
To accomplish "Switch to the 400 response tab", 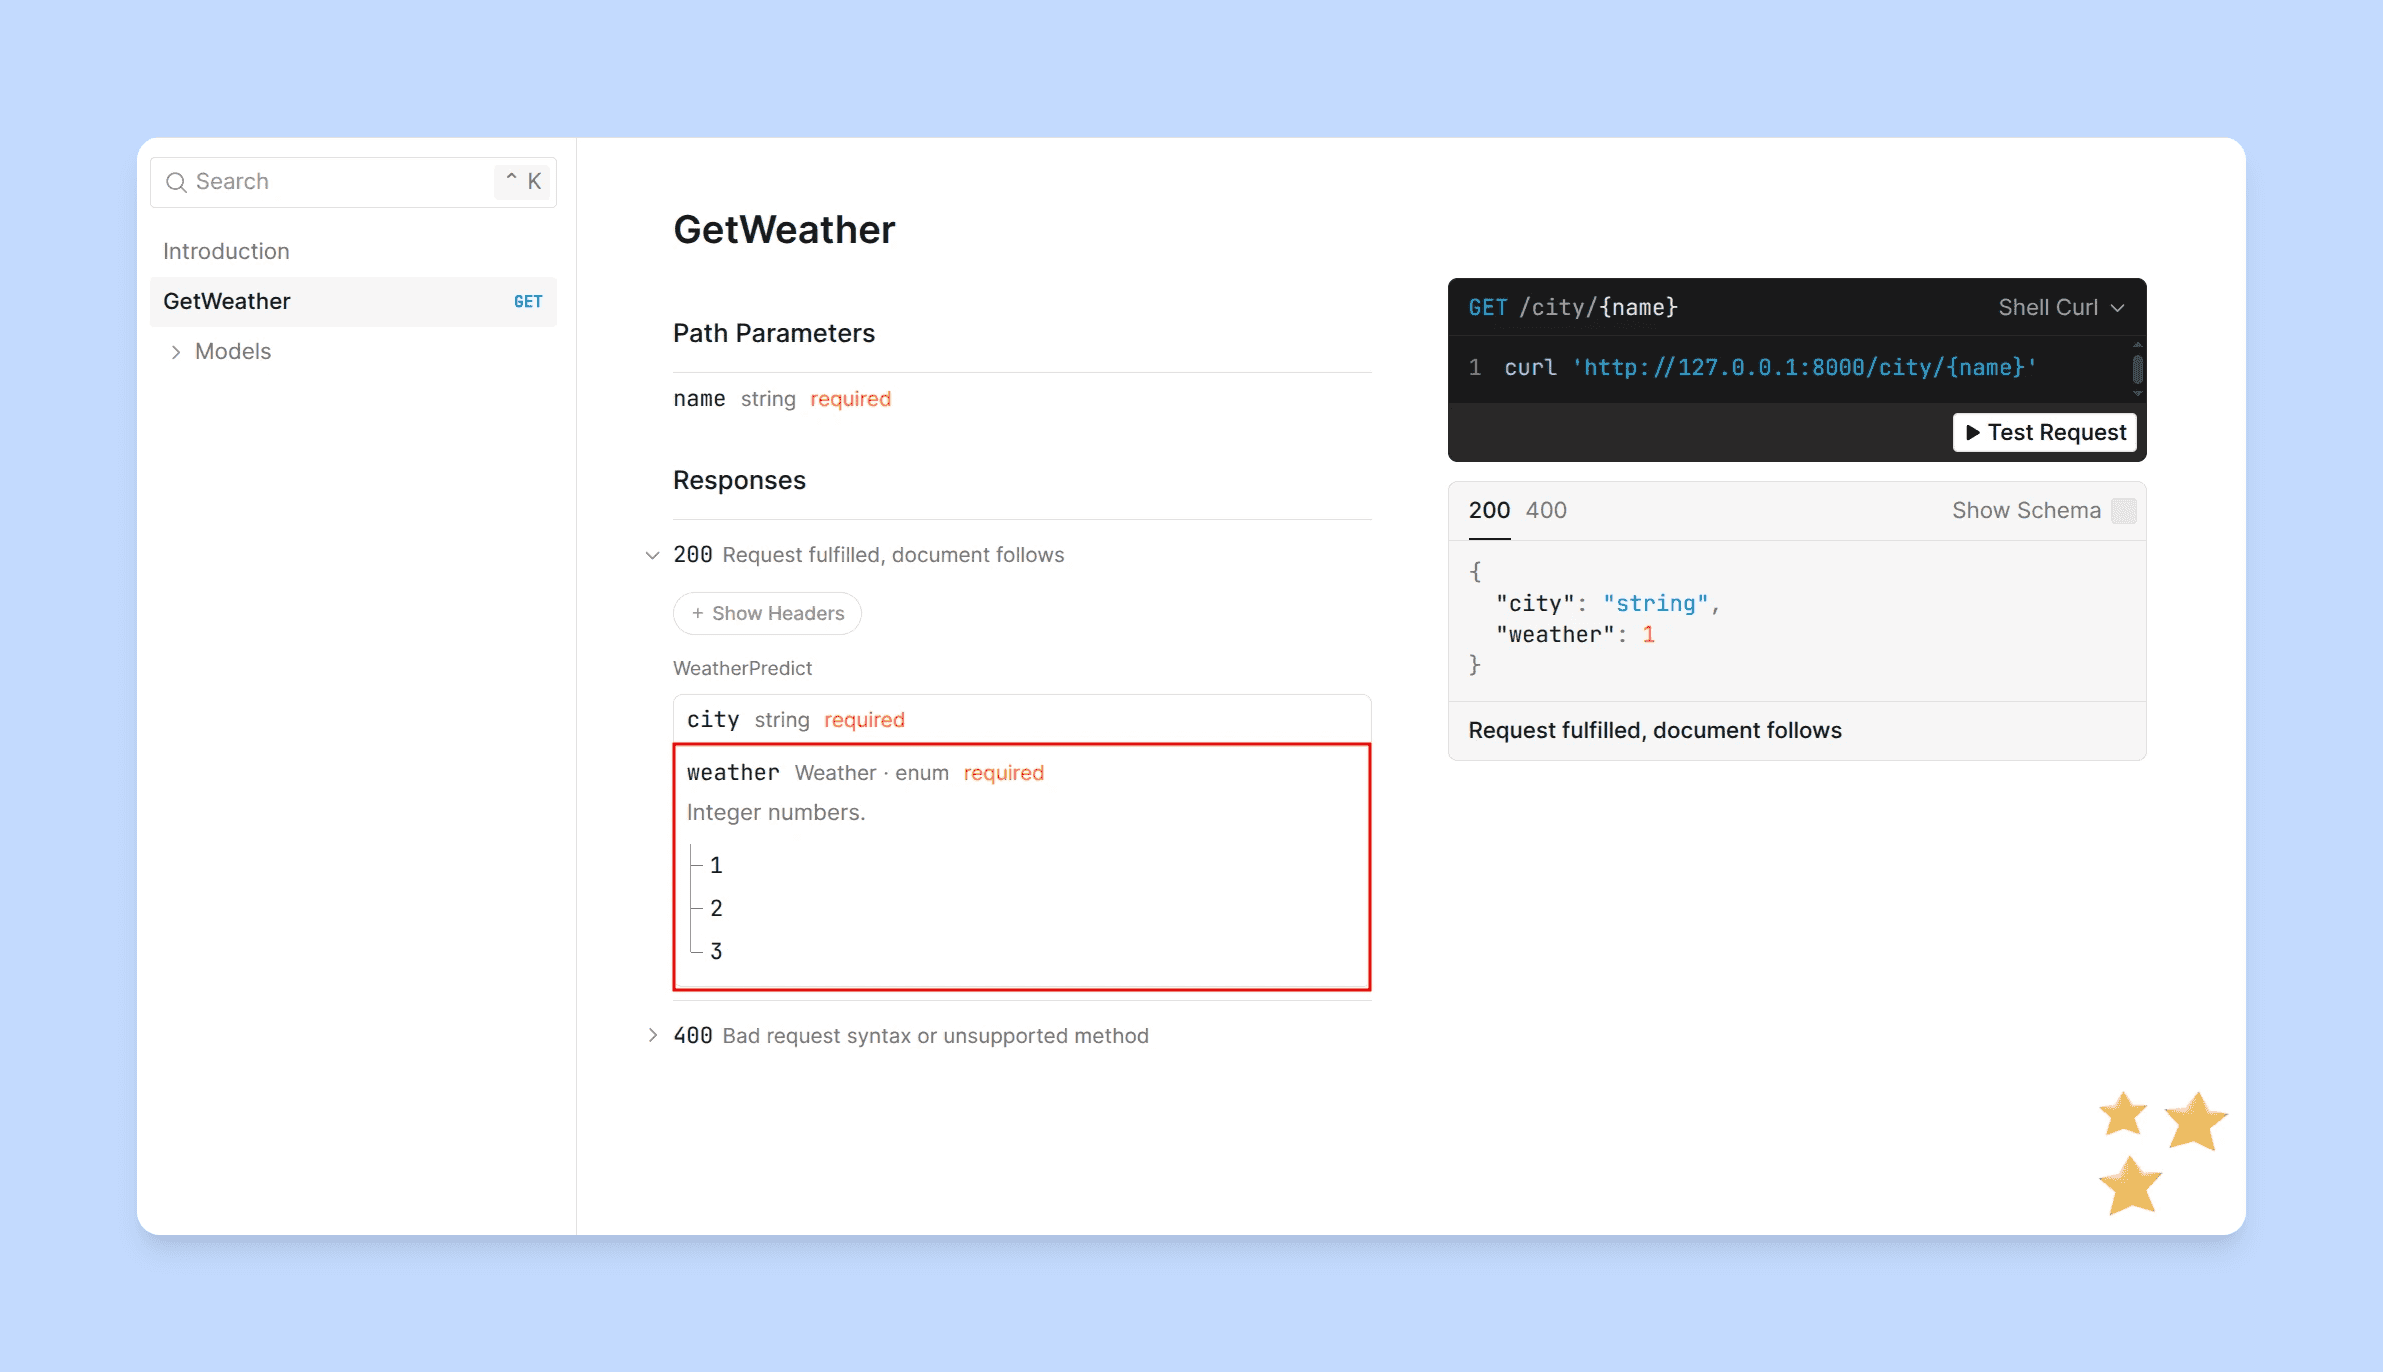I will coord(1546,511).
